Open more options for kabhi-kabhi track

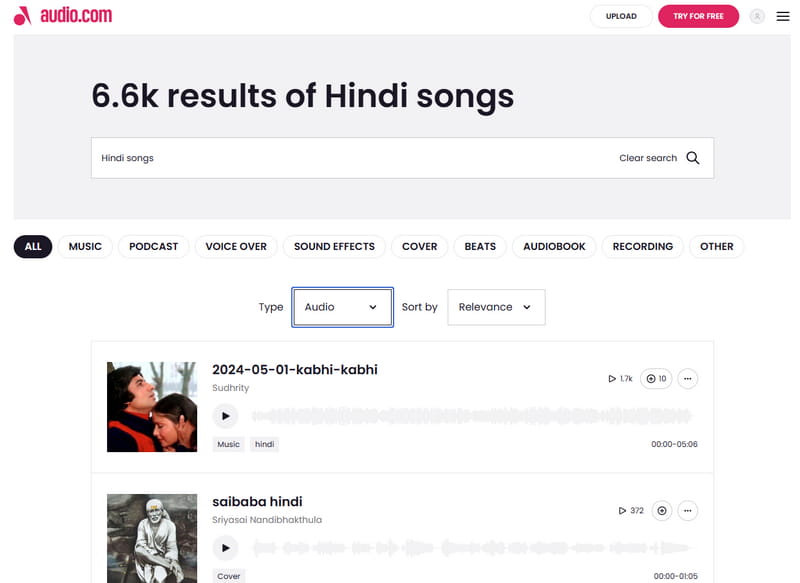(687, 378)
